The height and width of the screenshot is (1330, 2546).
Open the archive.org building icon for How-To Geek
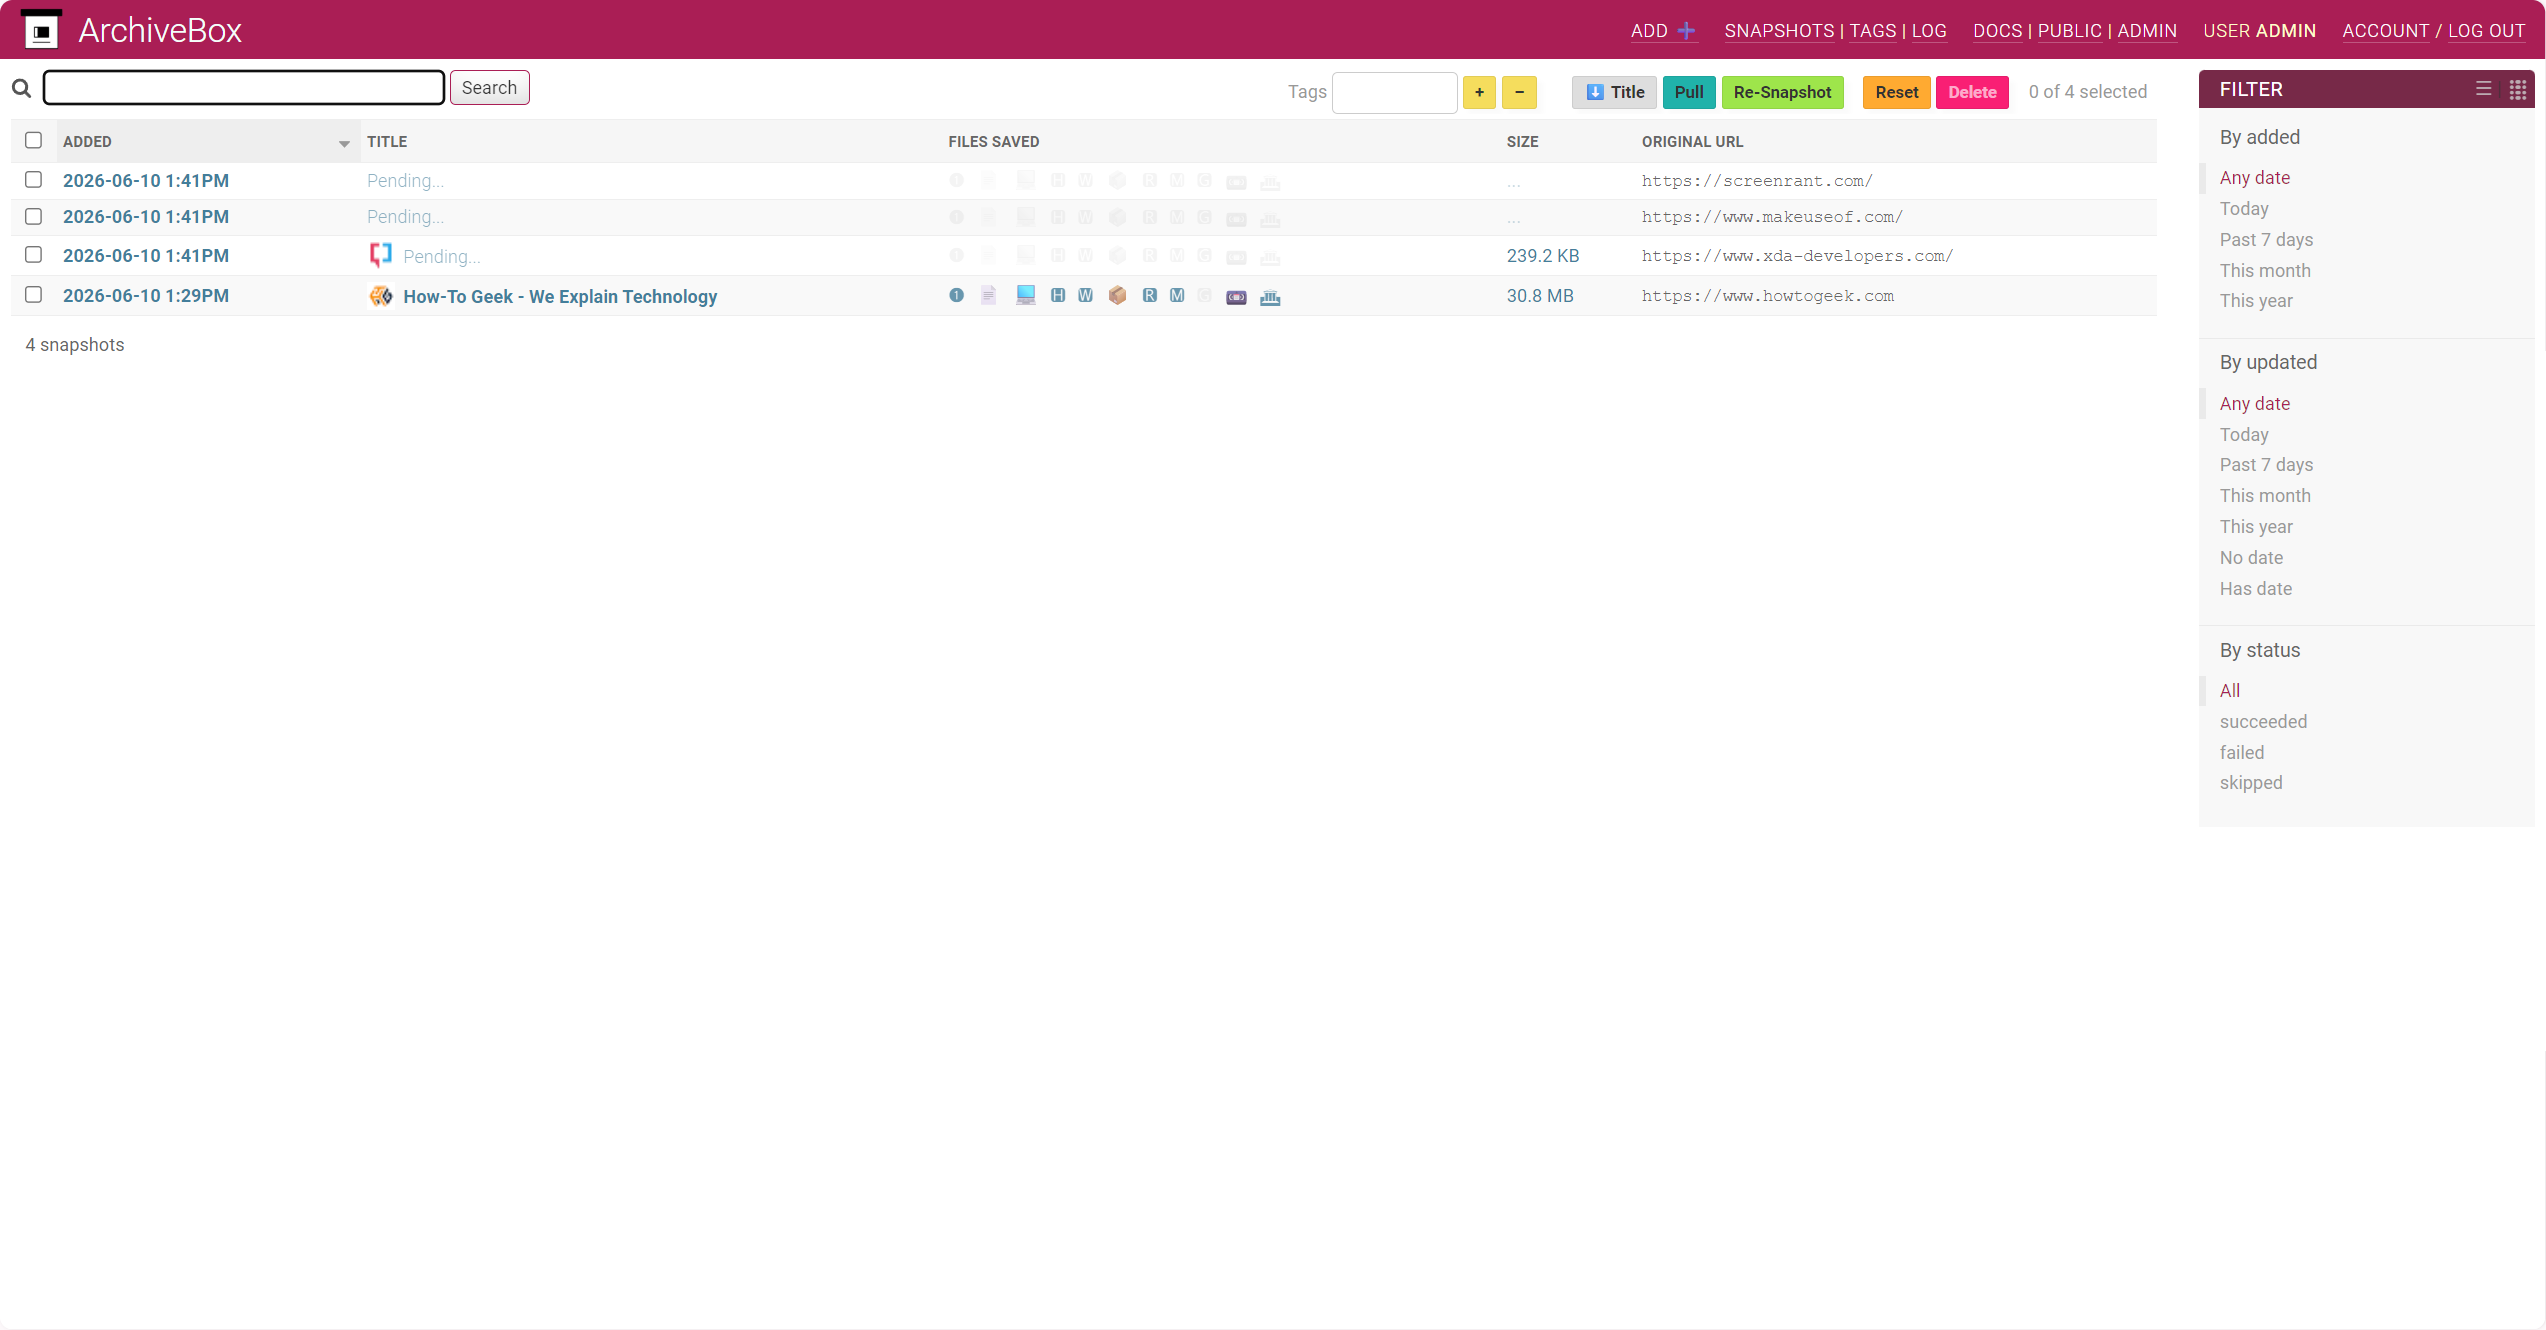click(x=1270, y=297)
